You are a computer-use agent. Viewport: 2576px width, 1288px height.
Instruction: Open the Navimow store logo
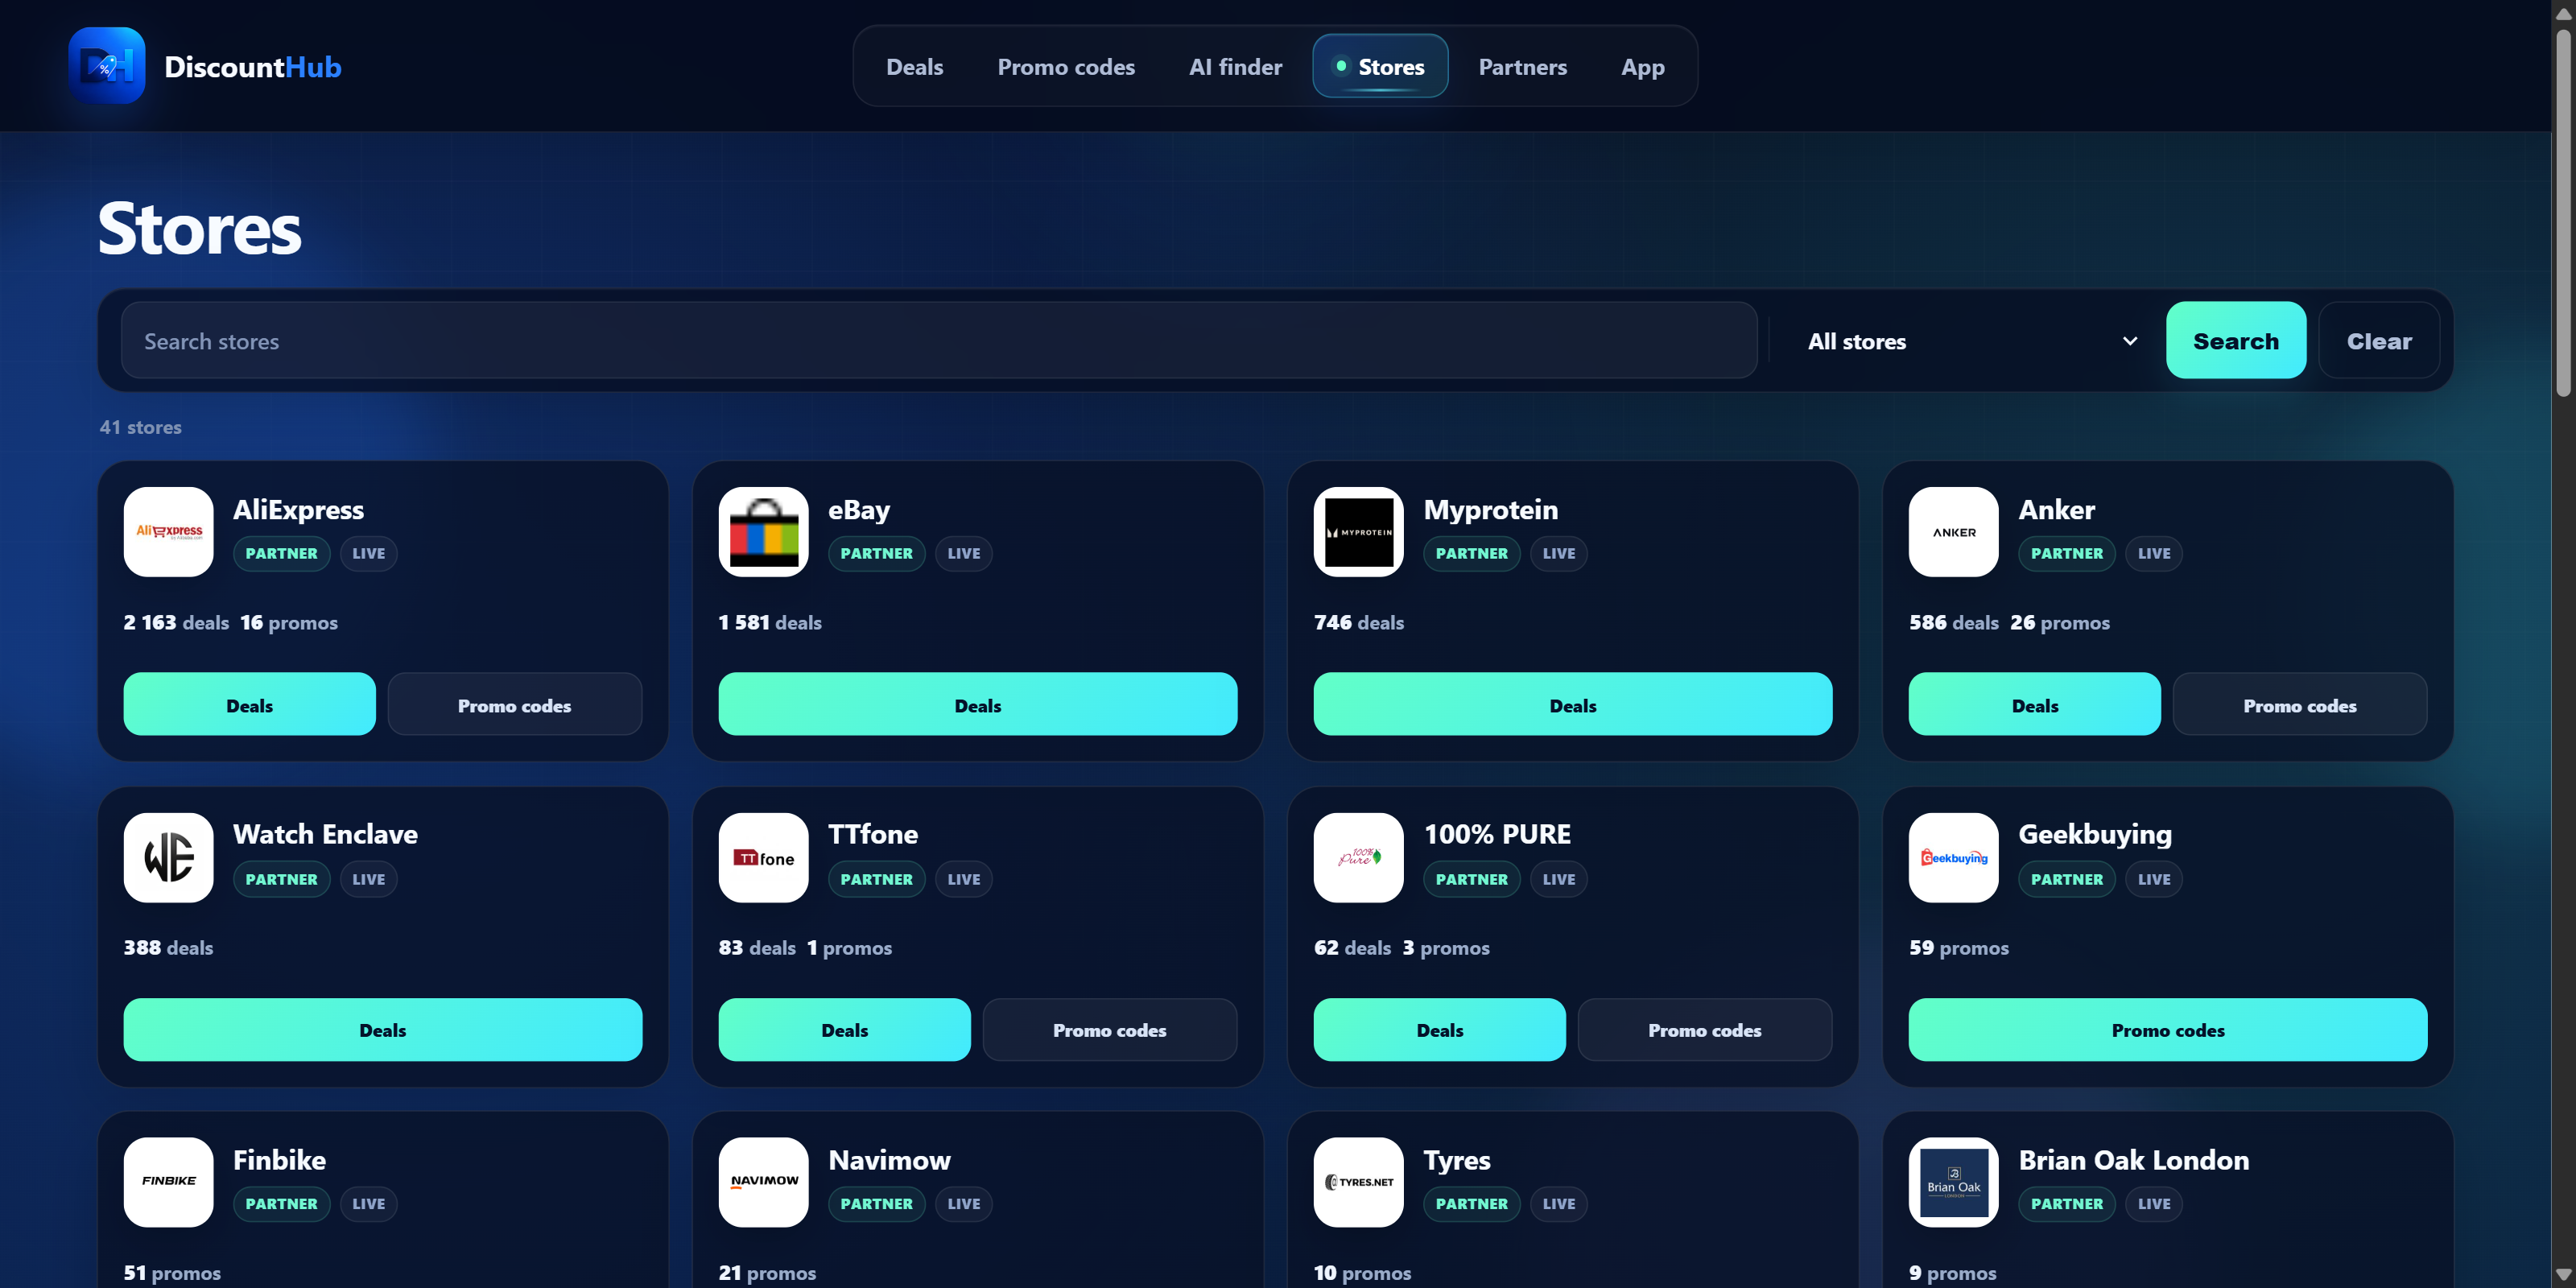pos(763,1182)
